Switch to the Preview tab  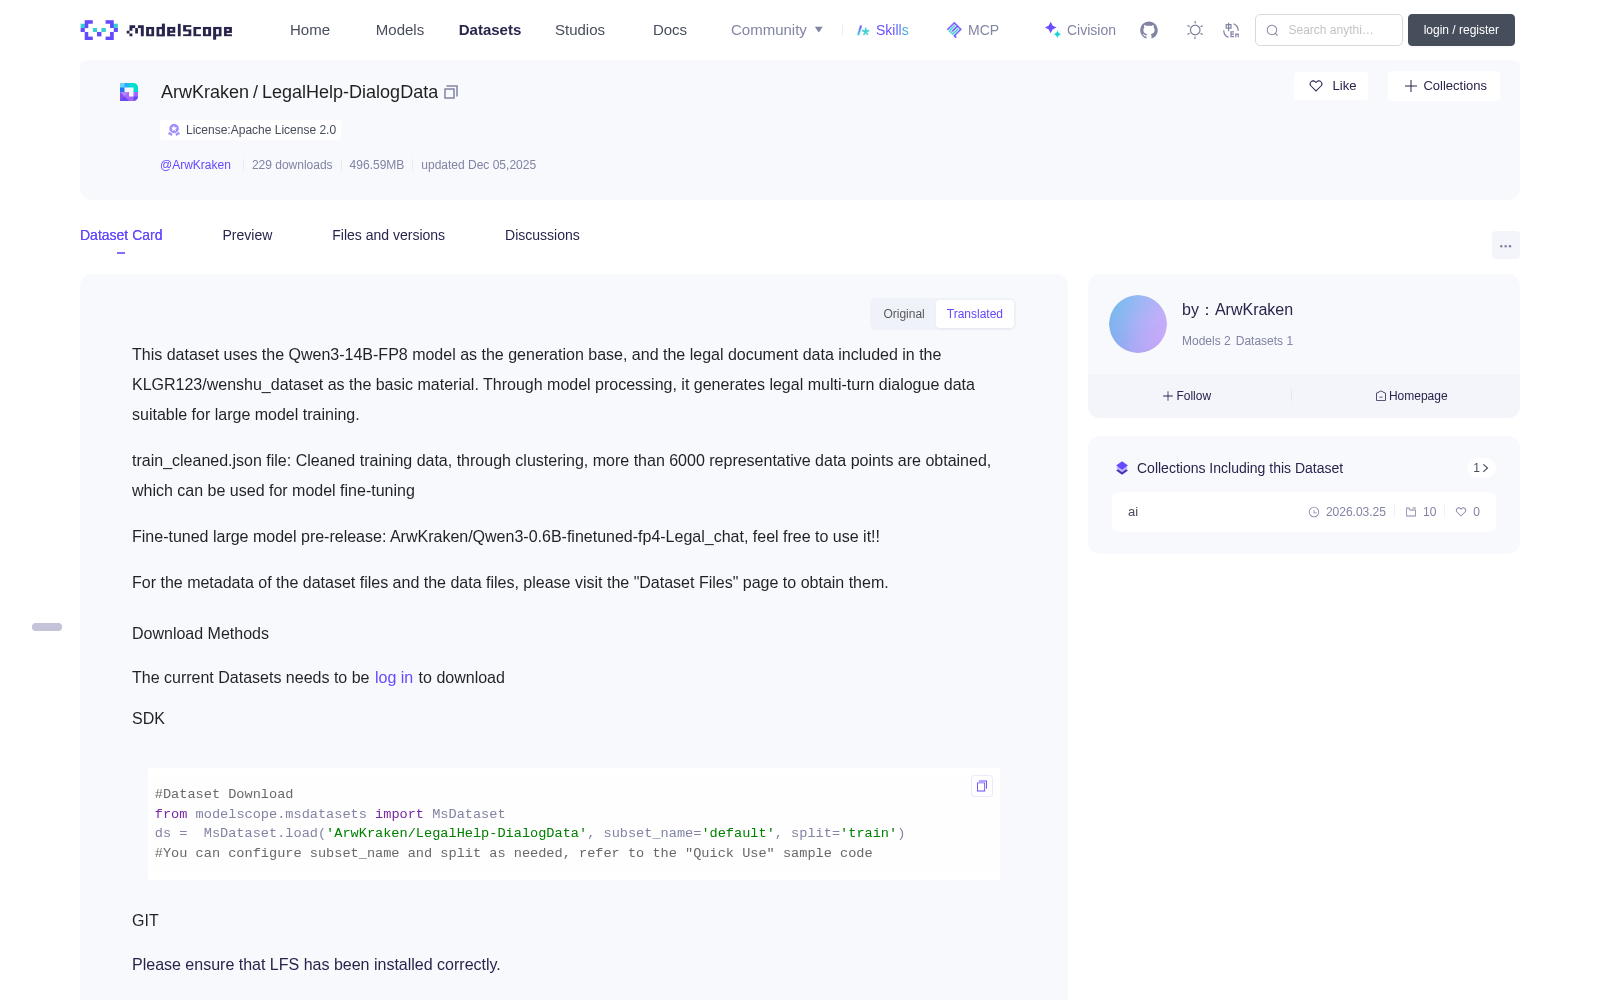(247, 235)
